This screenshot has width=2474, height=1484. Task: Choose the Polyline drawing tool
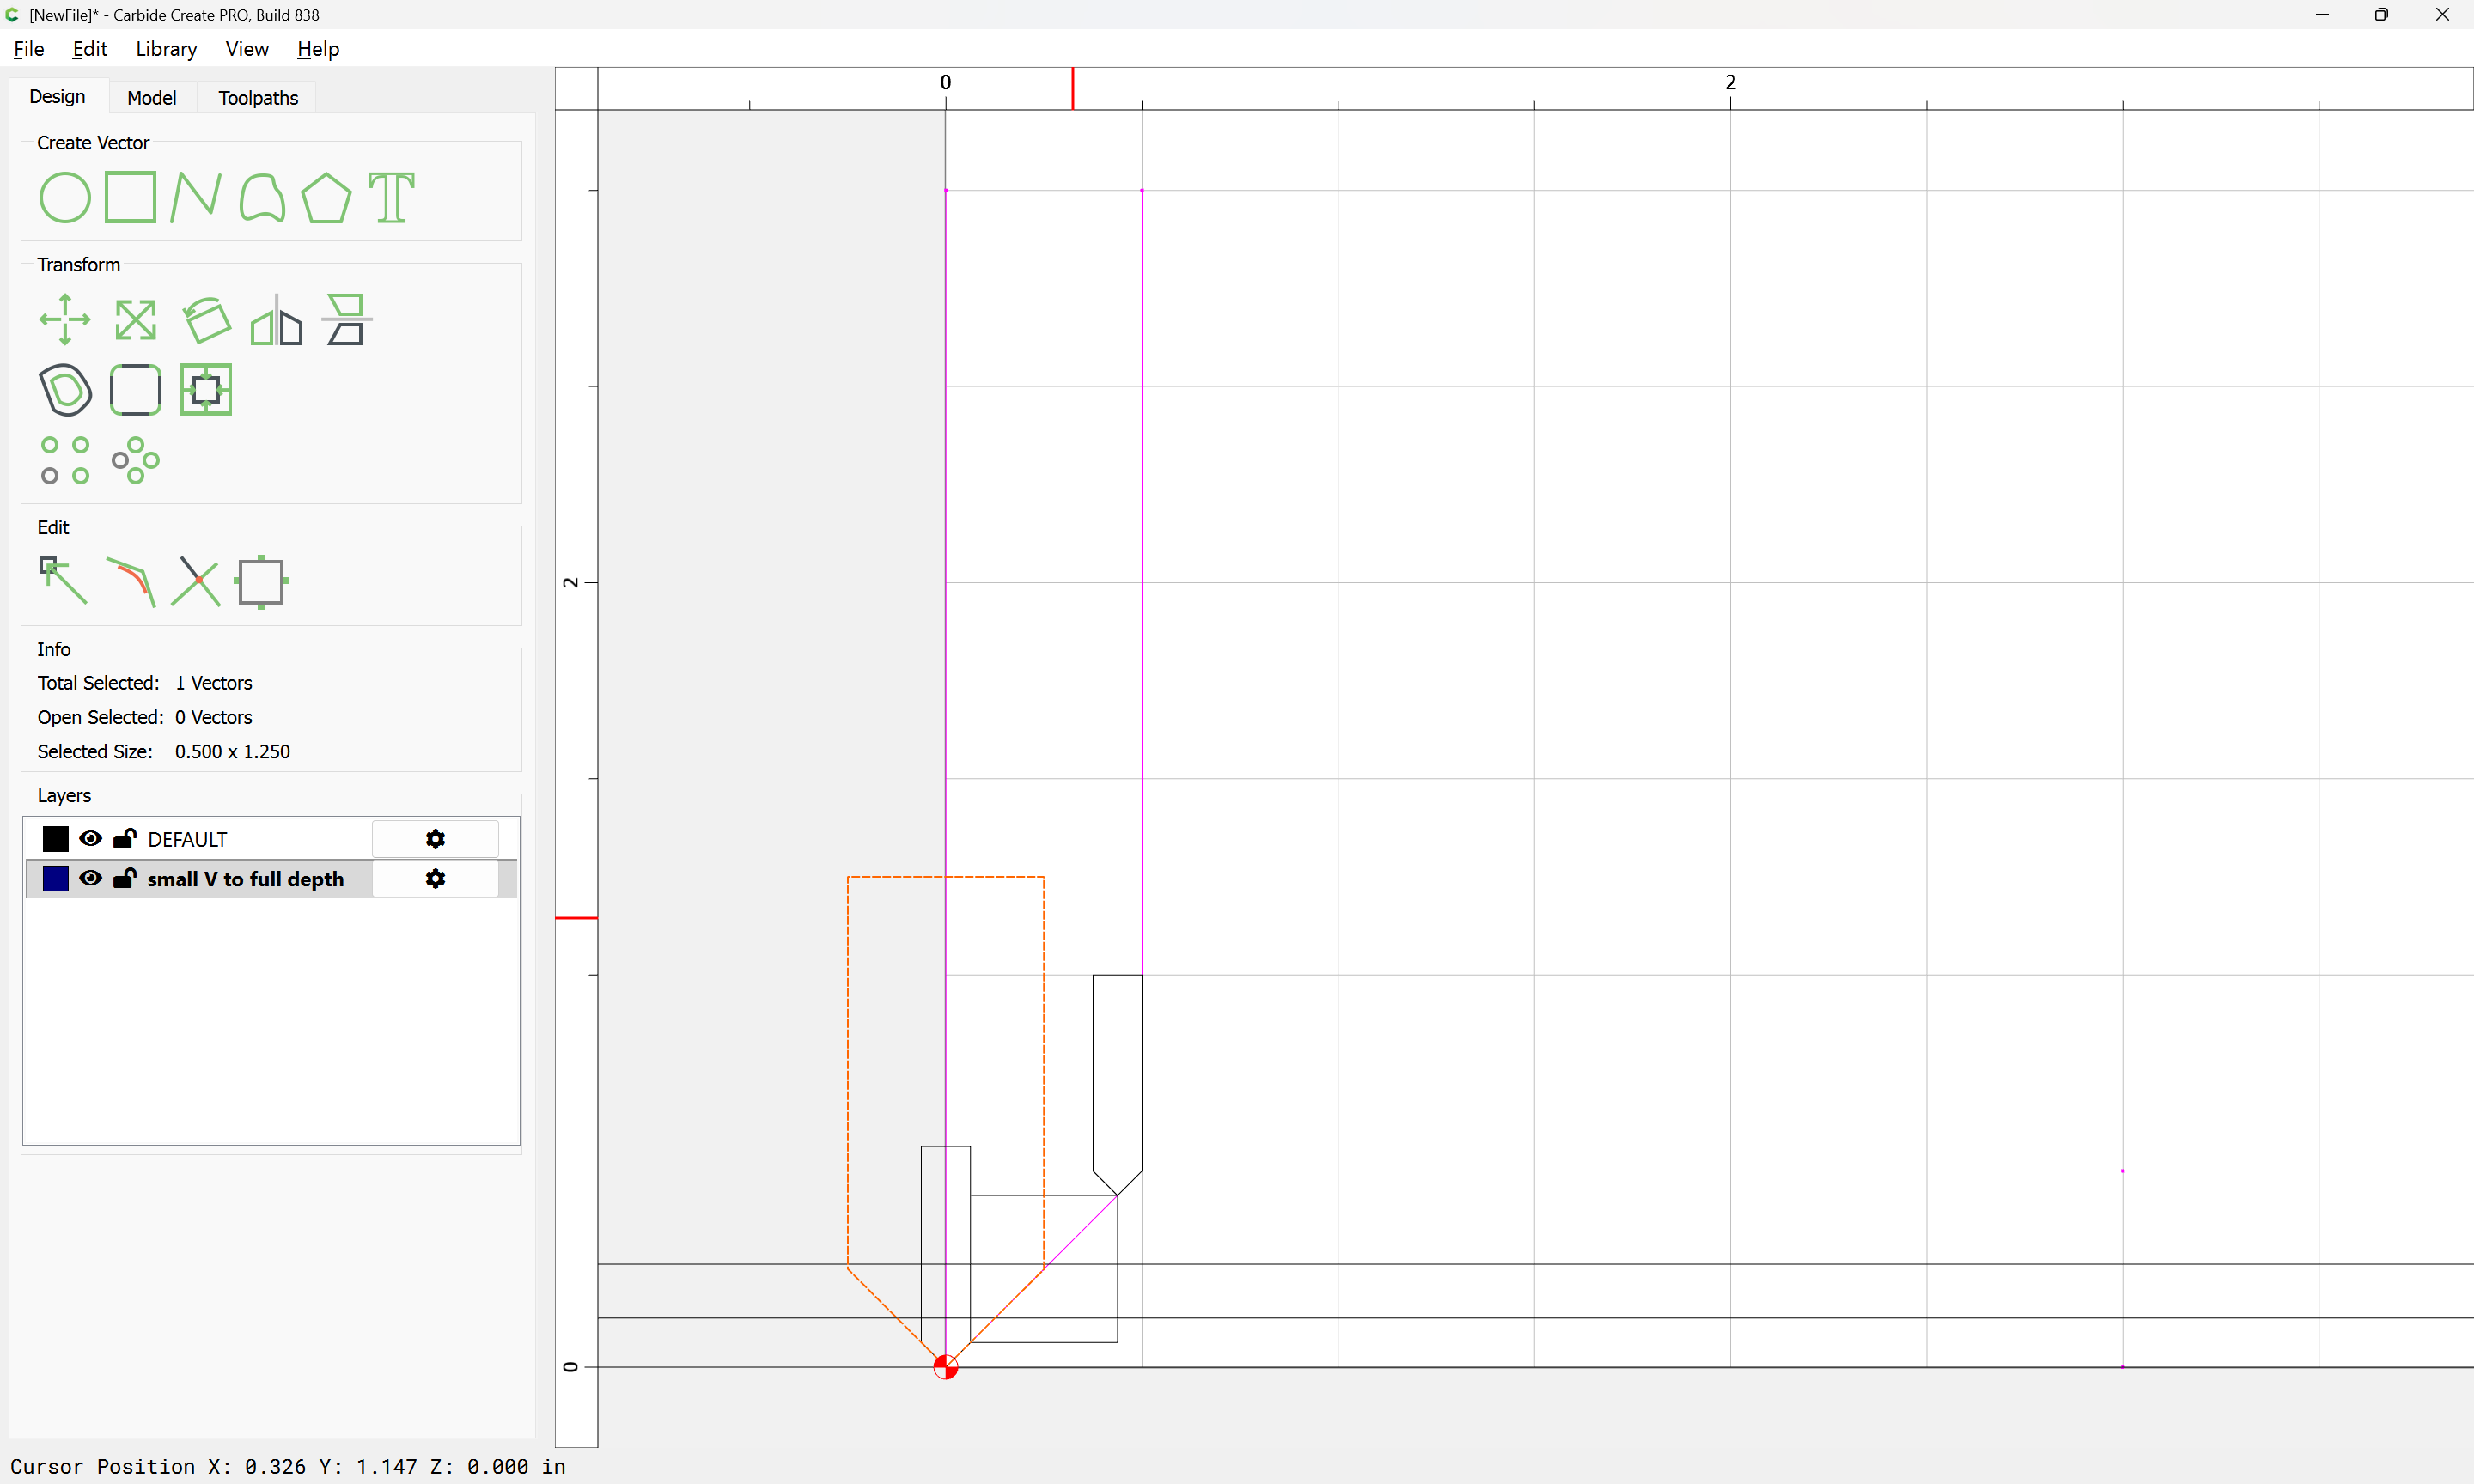(195, 197)
